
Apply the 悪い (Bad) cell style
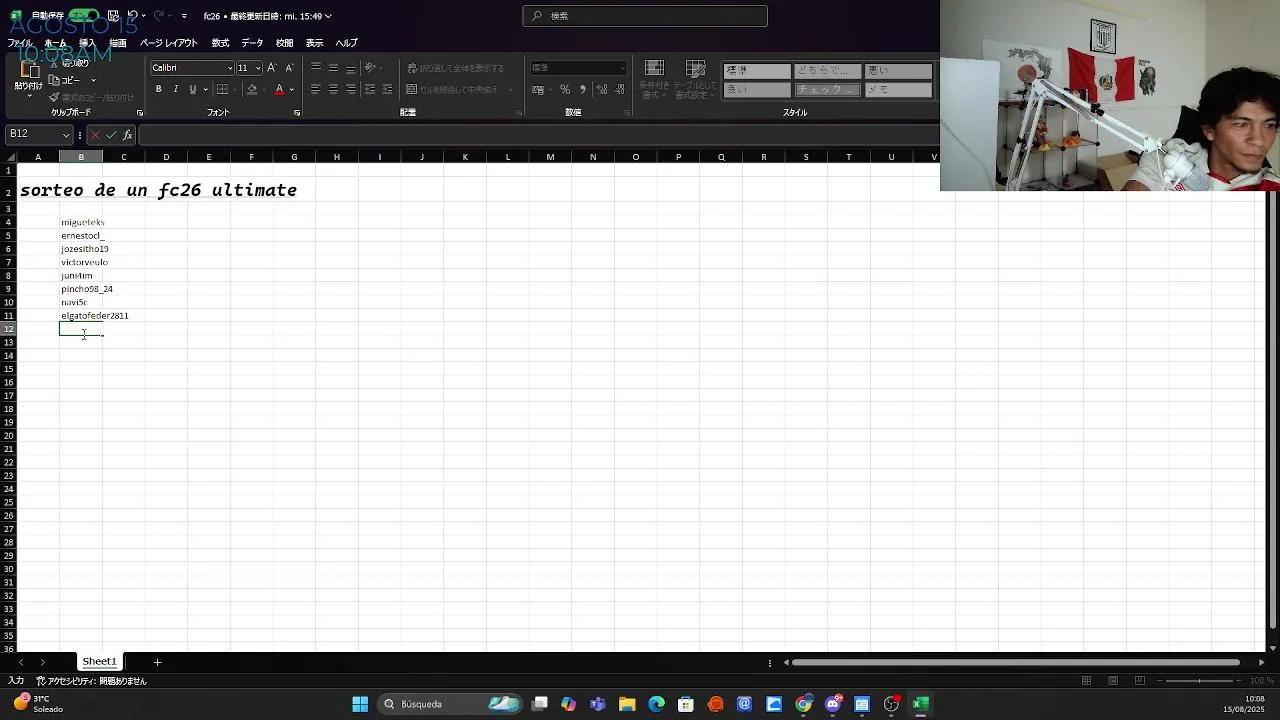pyautogui.click(x=898, y=70)
